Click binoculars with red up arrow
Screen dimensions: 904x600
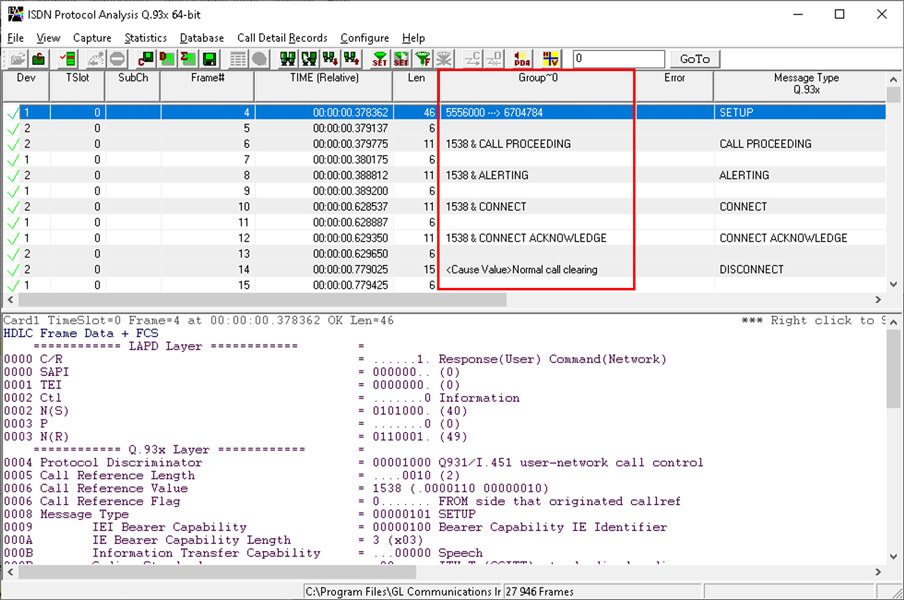[x=352, y=59]
